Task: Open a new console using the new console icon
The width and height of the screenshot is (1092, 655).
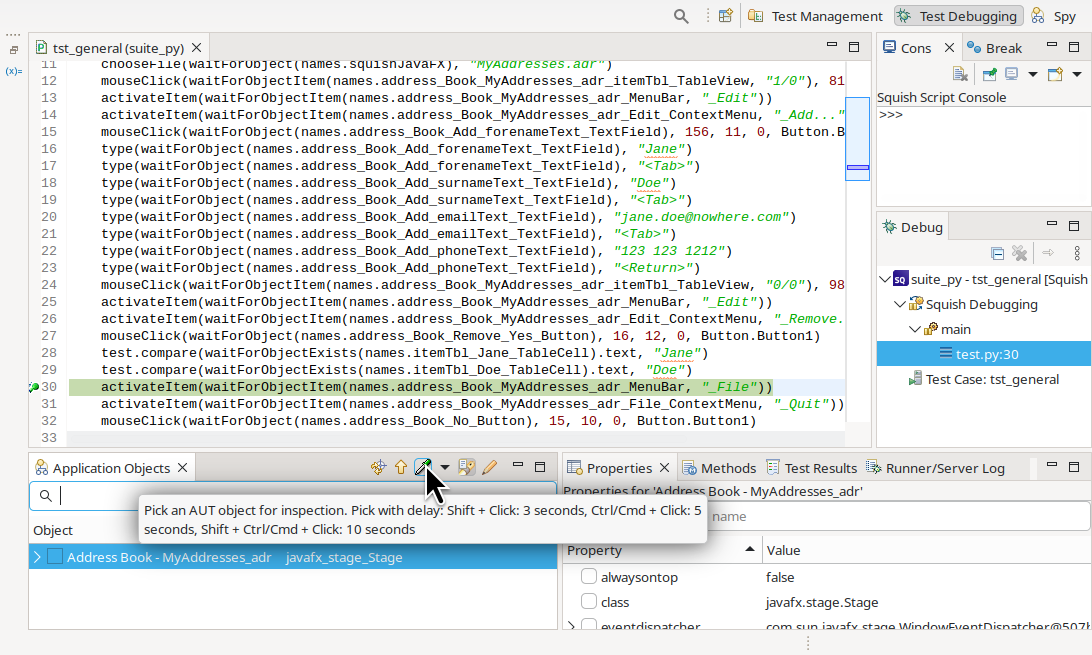Action: [x=1054, y=73]
